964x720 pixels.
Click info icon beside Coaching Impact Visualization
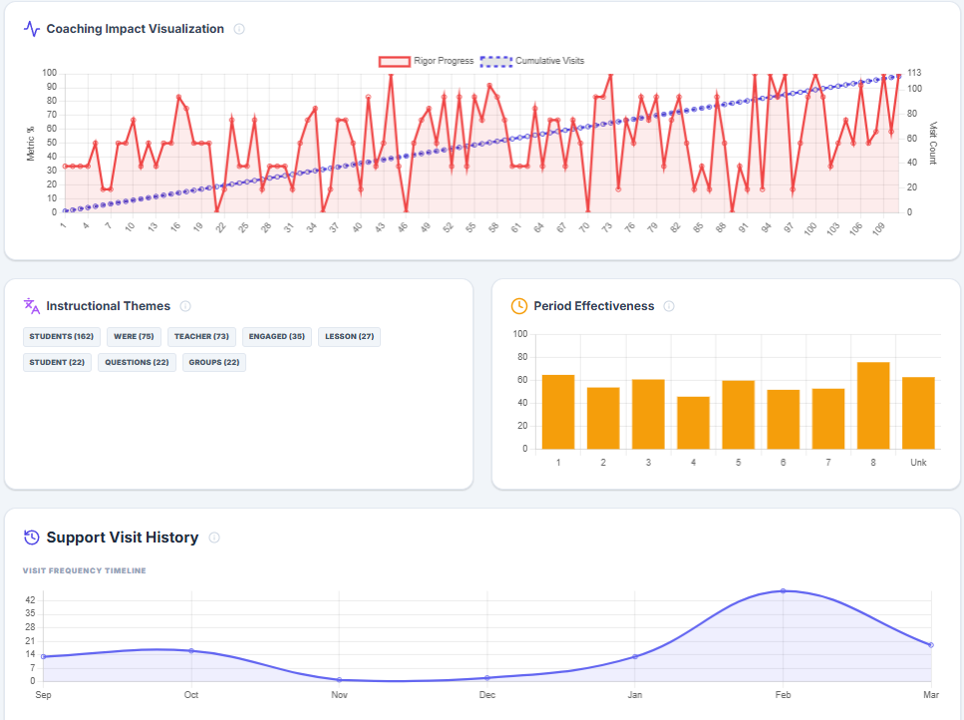pyautogui.click(x=239, y=29)
